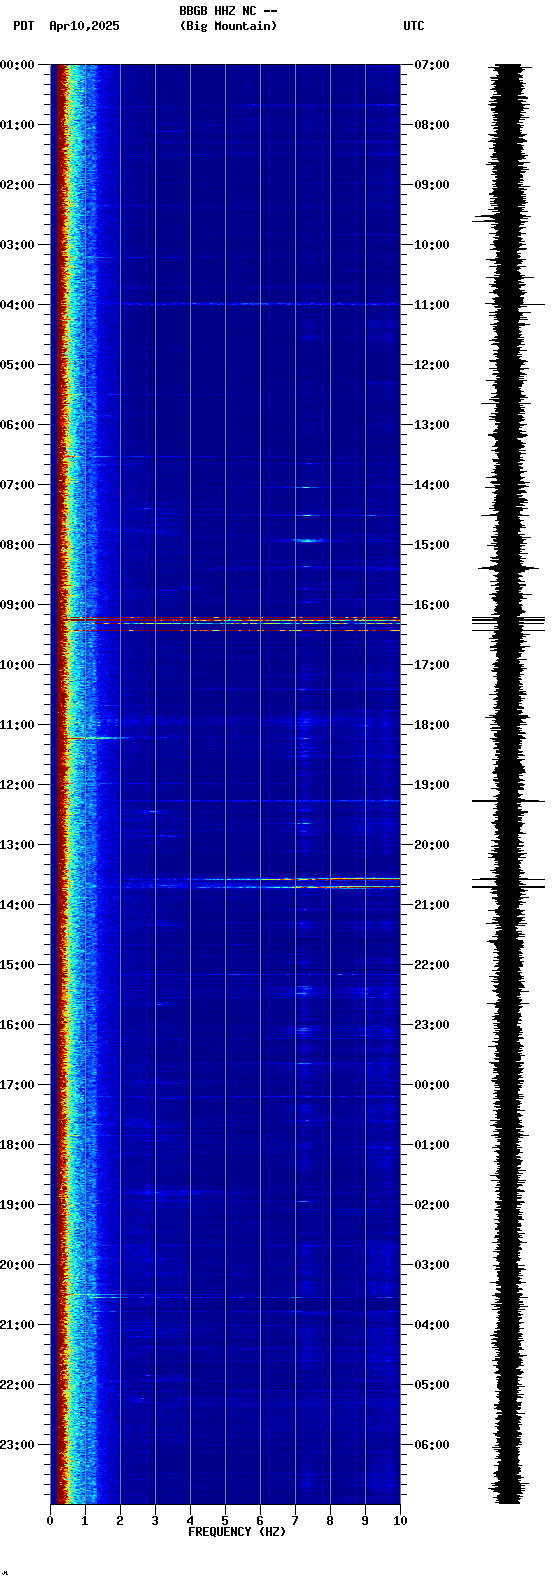Image resolution: width=552 pixels, height=1584 pixels.
Task: Click the PDT time label '21:00'
Action: point(17,1325)
